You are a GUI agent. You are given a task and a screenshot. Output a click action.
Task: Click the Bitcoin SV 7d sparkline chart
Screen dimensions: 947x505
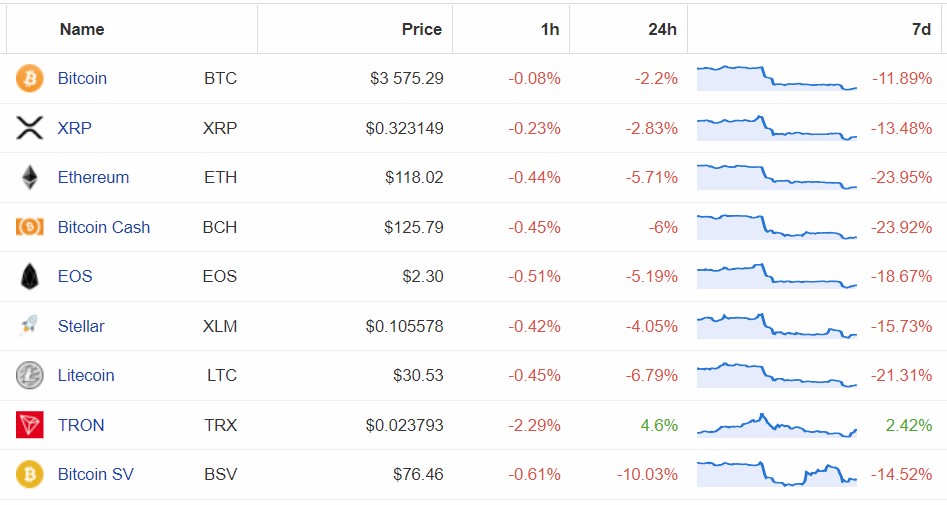(x=777, y=474)
